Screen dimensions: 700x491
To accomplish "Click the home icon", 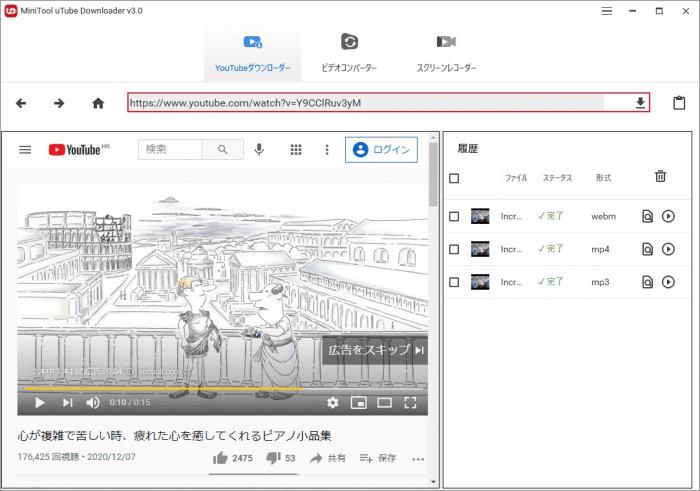I will (x=98, y=103).
